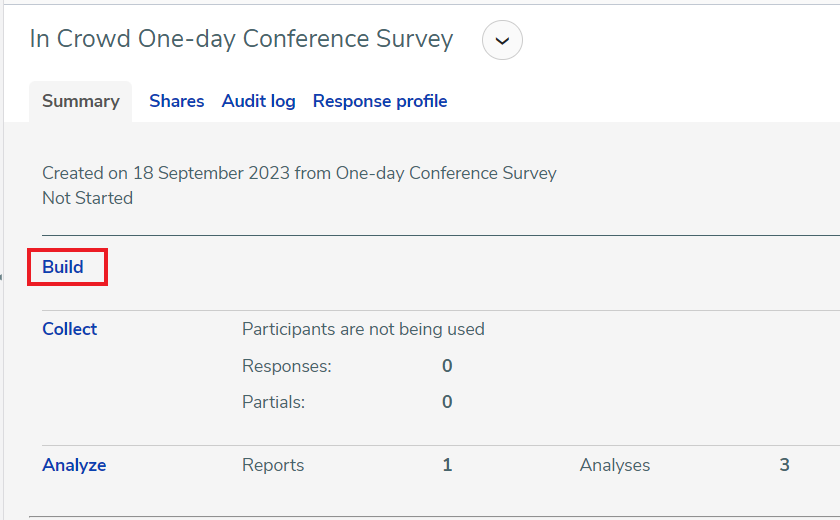
Task: Open the dropdown chevron beside the survey title
Action: coord(502,40)
